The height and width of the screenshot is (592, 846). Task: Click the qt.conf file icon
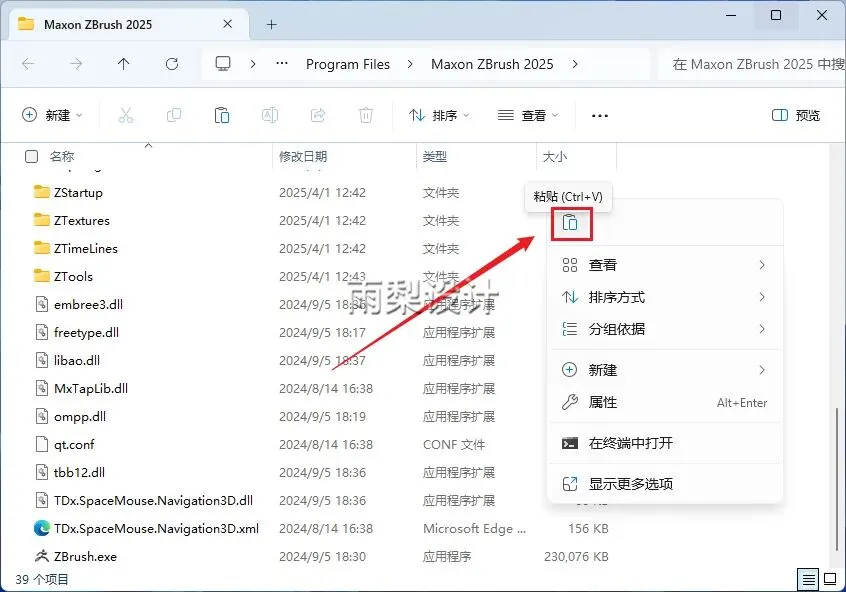pos(42,444)
